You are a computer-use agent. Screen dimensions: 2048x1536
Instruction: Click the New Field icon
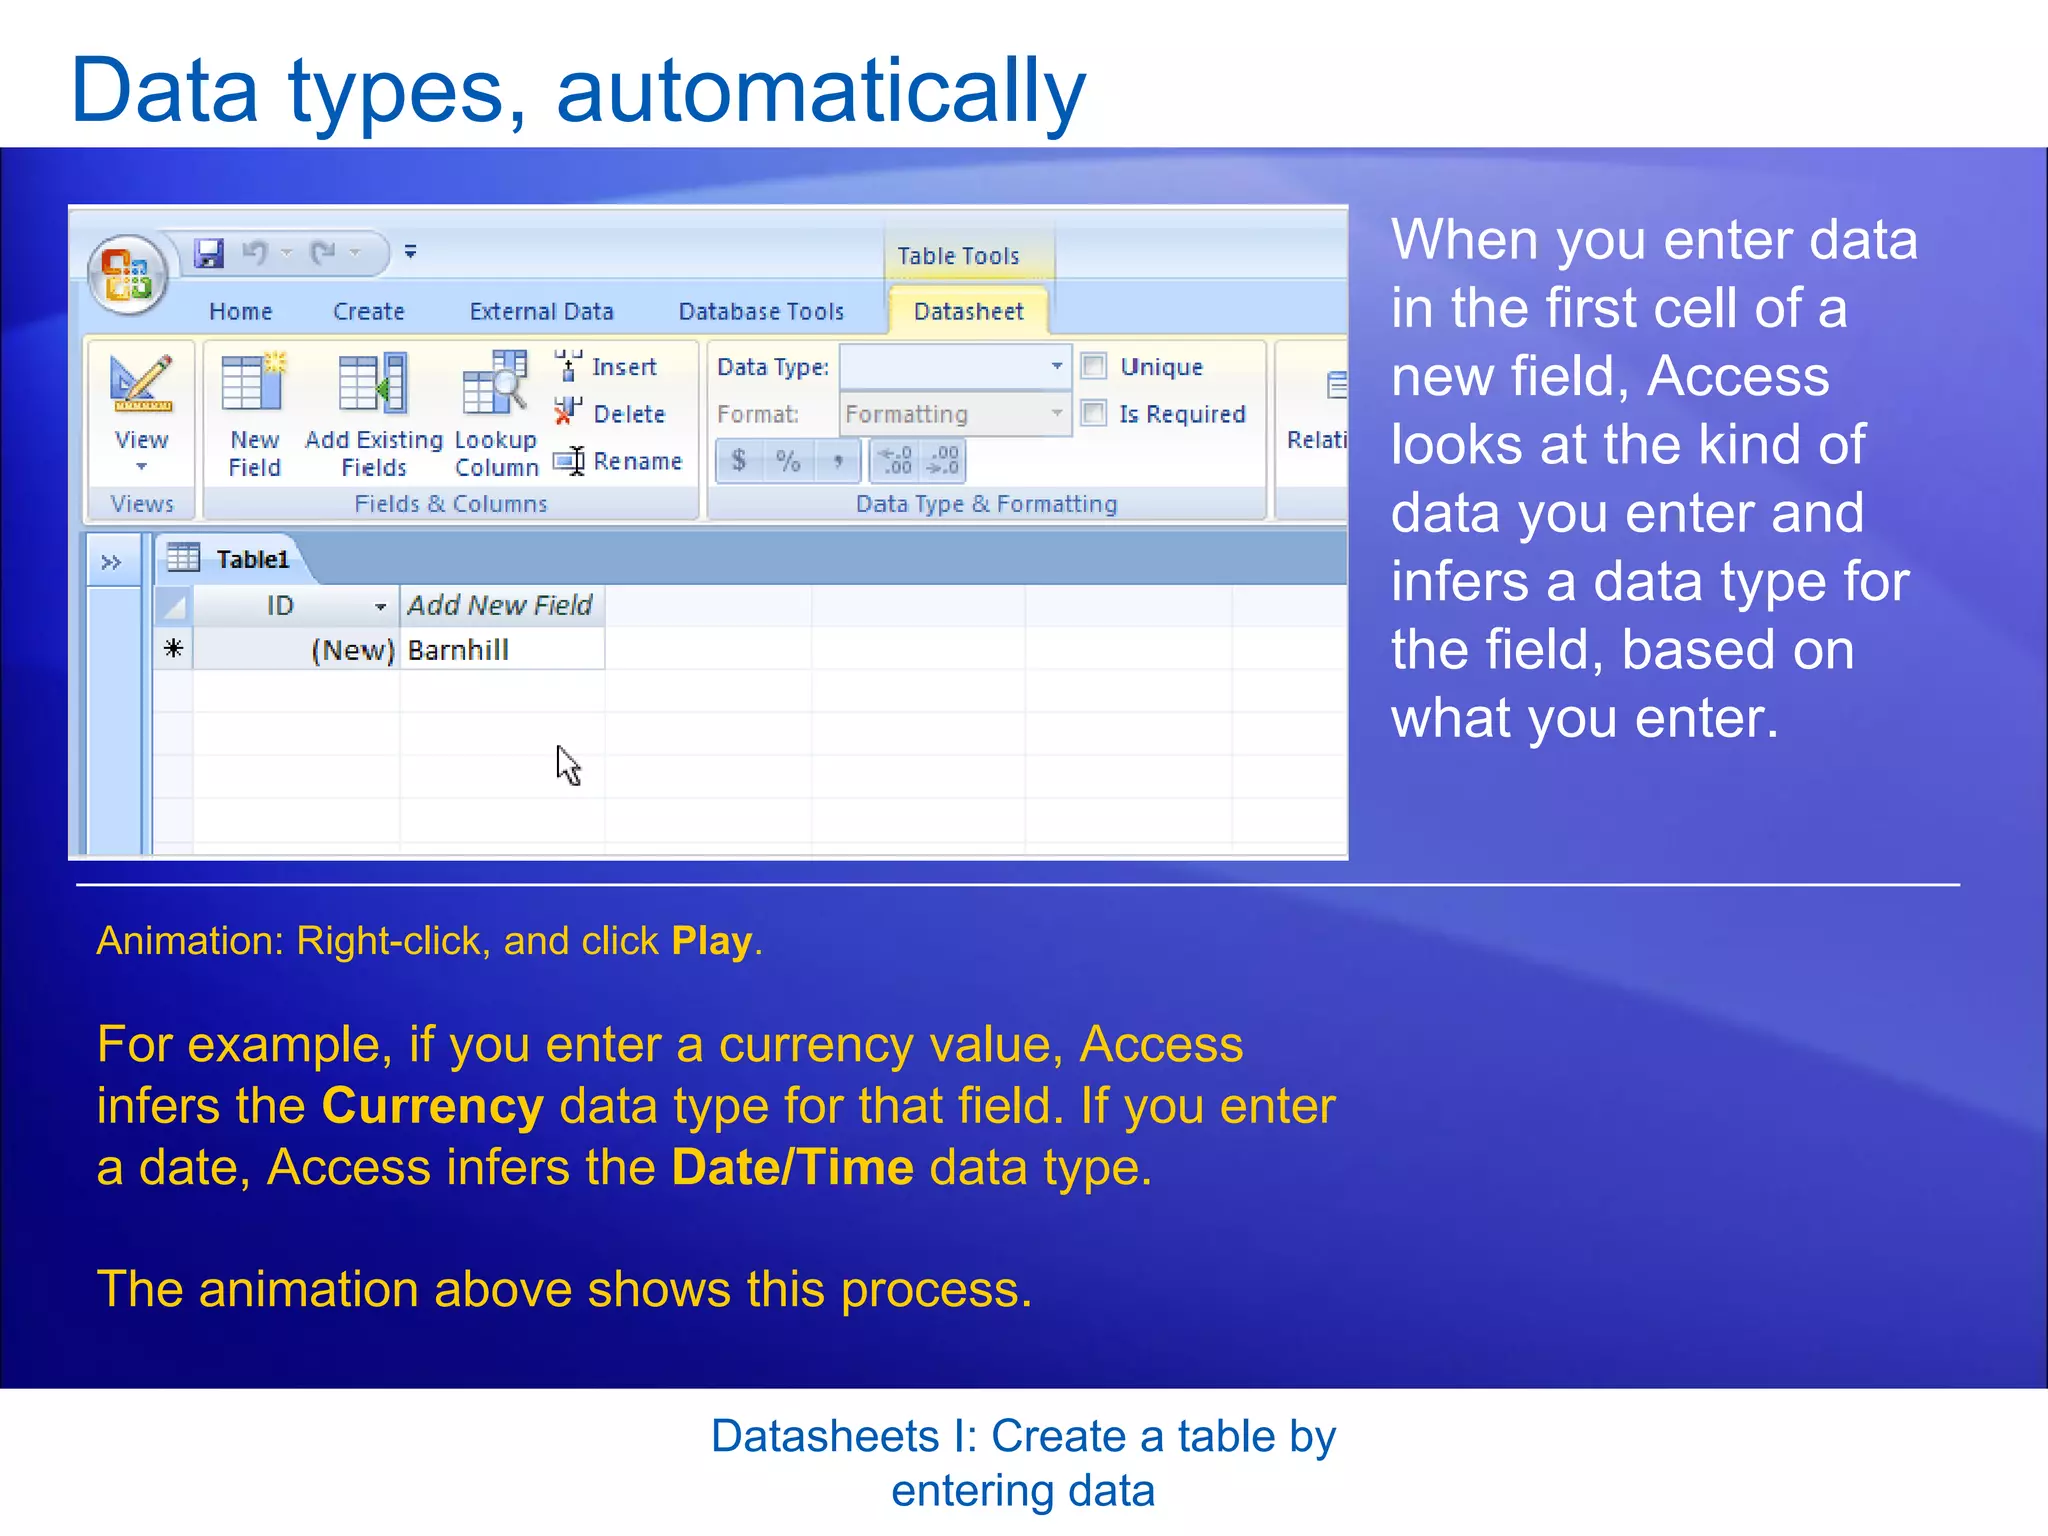(x=254, y=382)
